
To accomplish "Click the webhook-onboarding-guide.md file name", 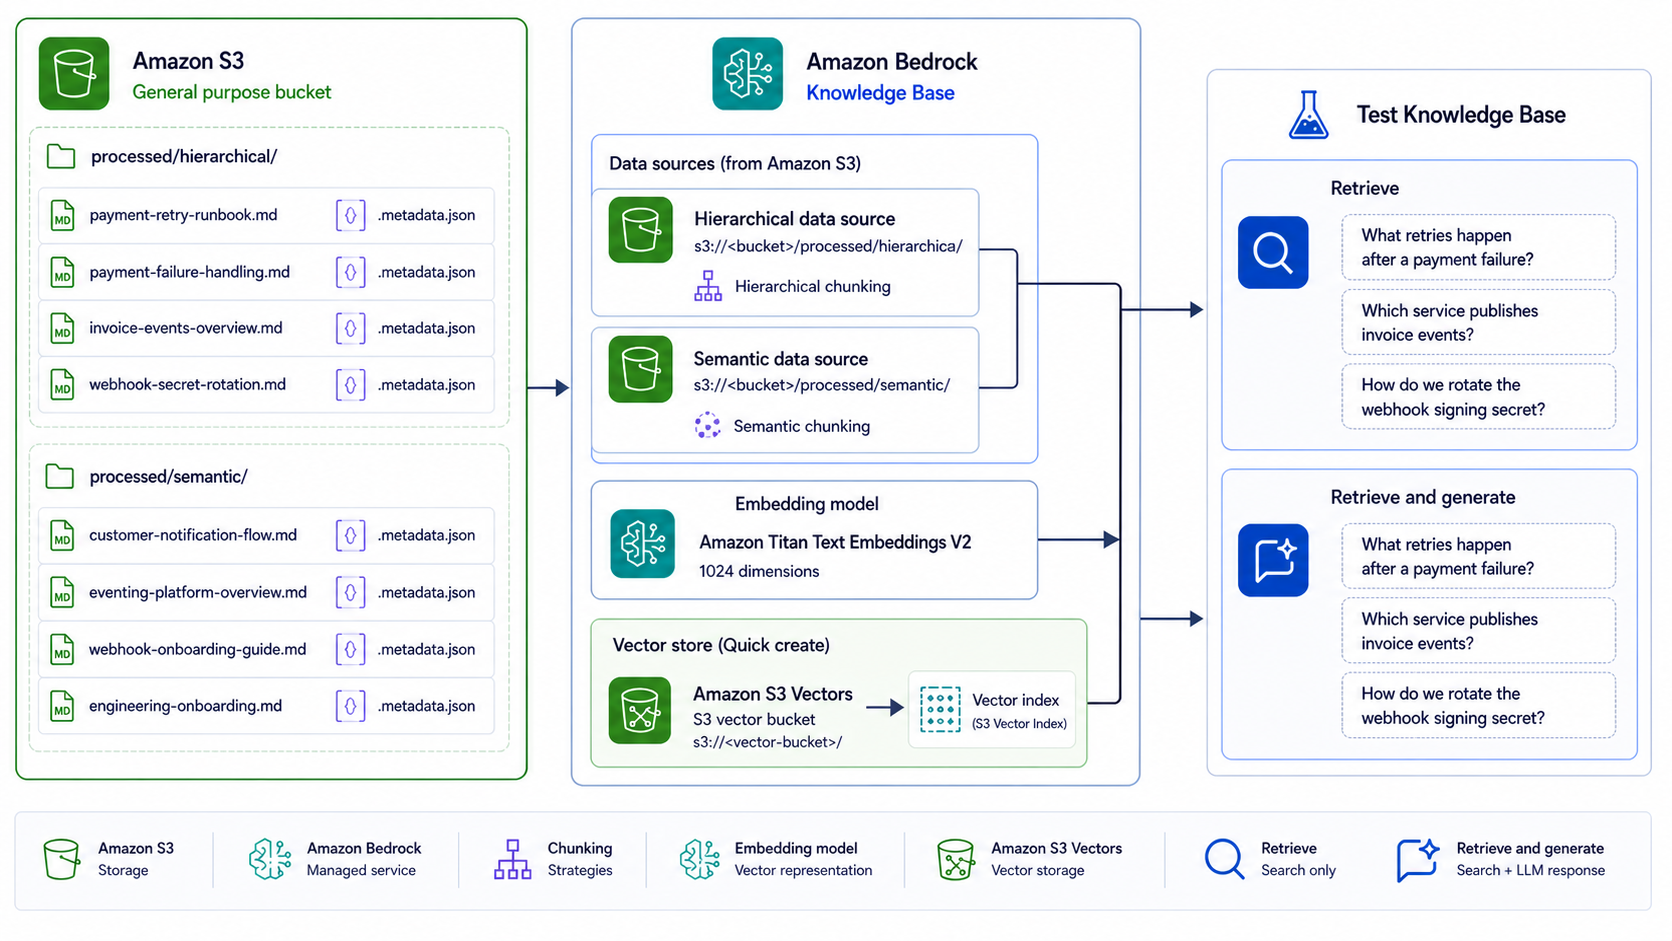I will (197, 649).
